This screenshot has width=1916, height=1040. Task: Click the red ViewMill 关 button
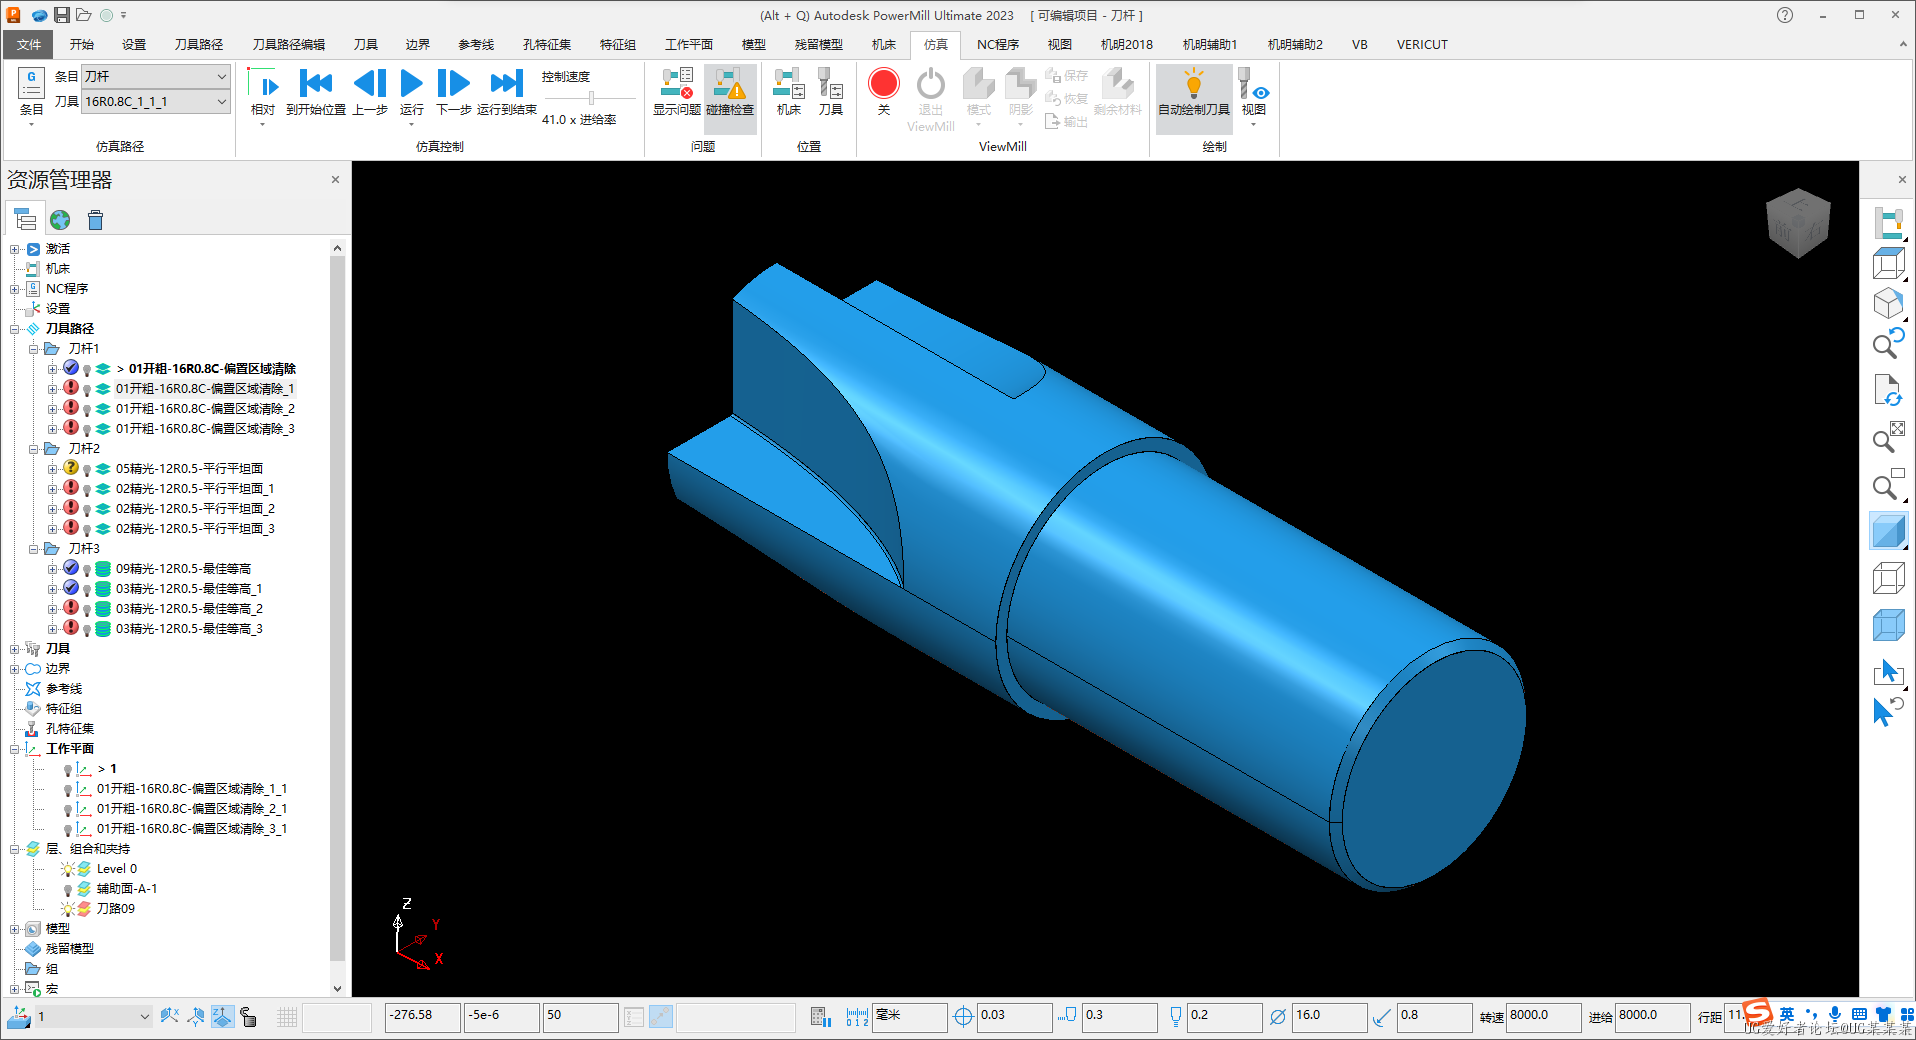pos(883,85)
